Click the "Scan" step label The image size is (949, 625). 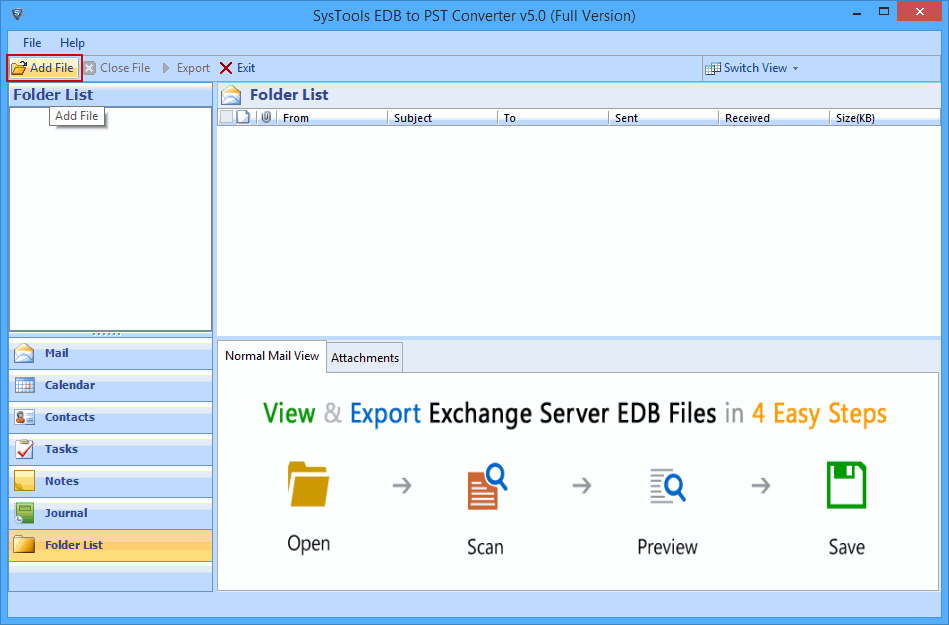point(485,547)
